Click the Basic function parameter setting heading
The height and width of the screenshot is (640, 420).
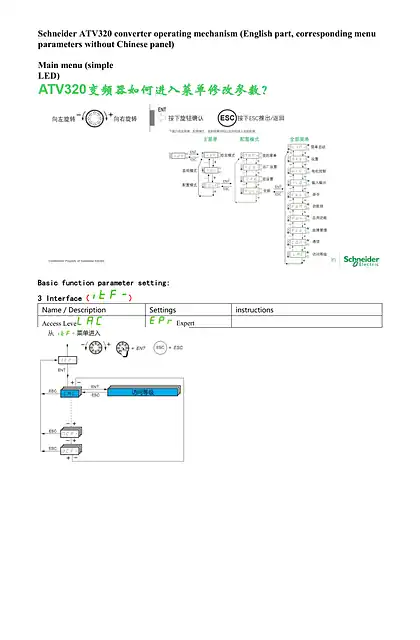[x=104, y=282]
